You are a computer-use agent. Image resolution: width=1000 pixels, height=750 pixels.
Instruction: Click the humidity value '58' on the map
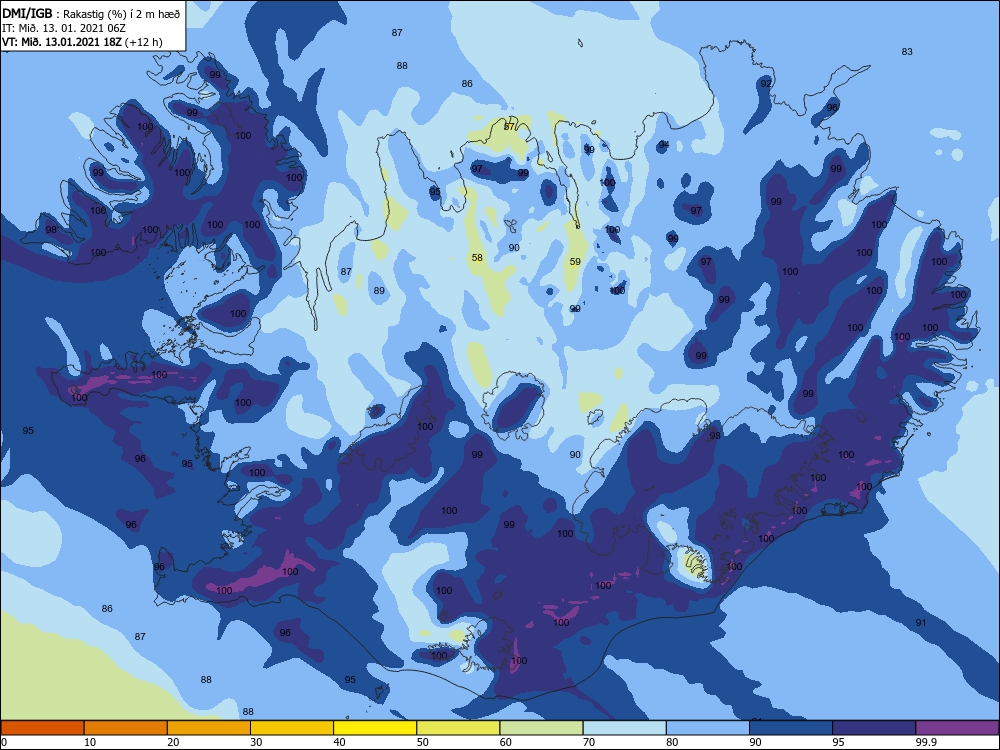coord(477,258)
